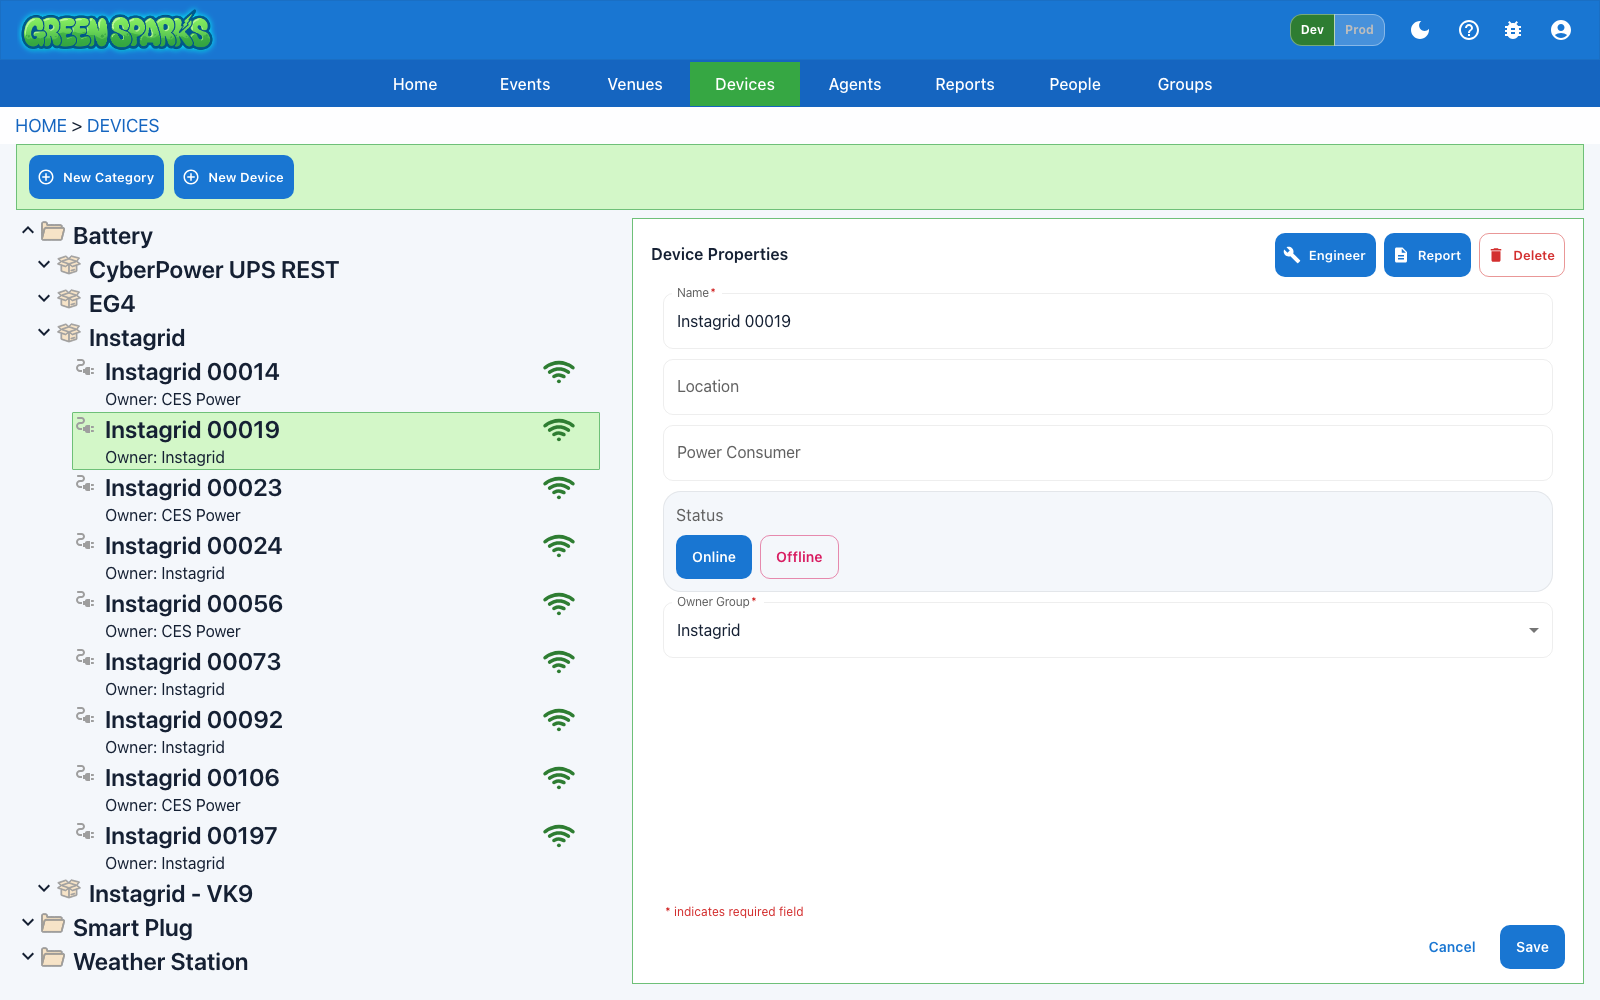Expand the Smart Plug chevron
The width and height of the screenshot is (1600, 1000).
click(x=28, y=923)
